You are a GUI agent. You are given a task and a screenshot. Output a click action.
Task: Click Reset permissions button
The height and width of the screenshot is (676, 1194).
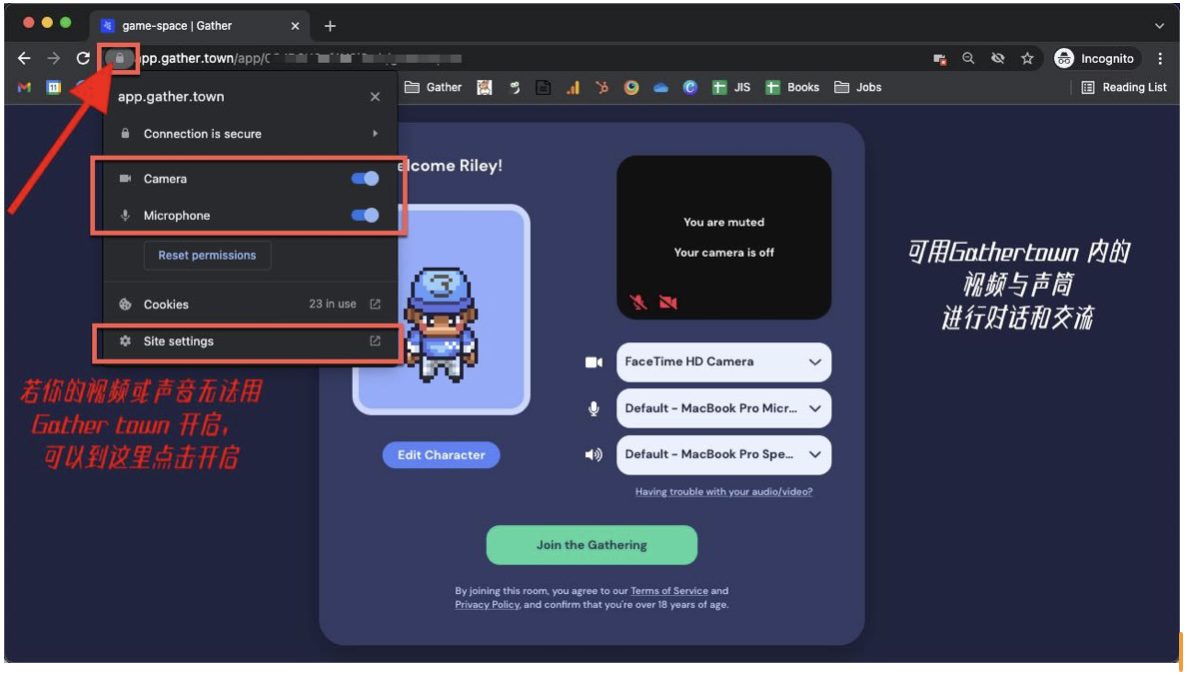pos(207,256)
